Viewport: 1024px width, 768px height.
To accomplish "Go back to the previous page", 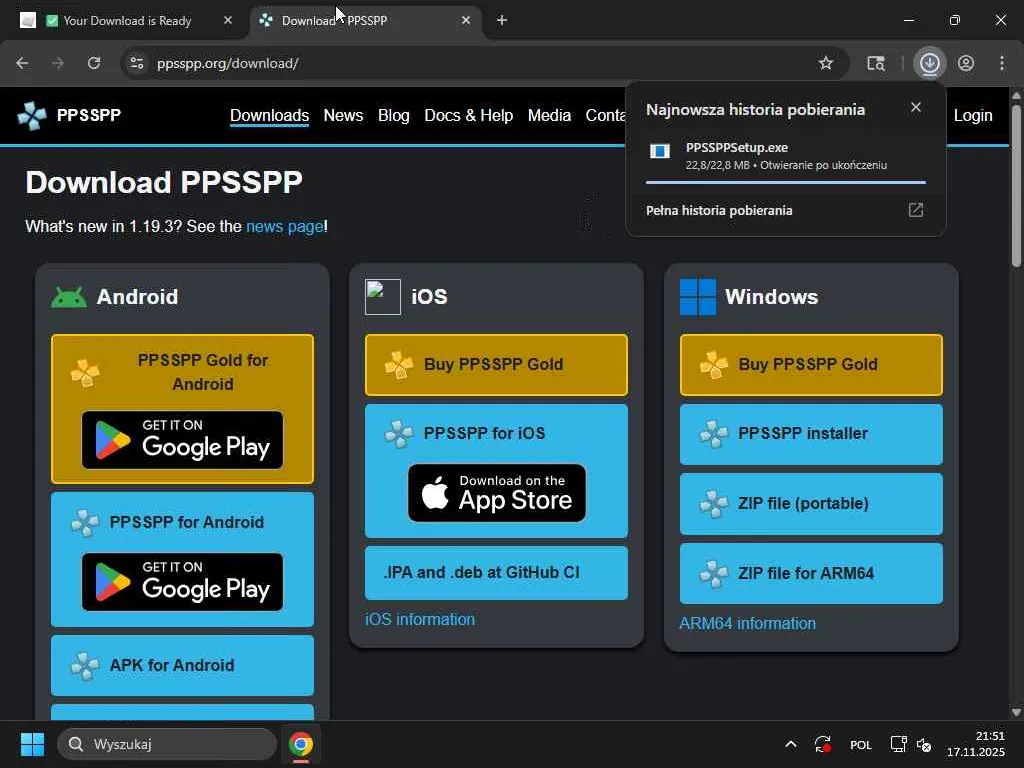I will pyautogui.click(x=22, y=63).
